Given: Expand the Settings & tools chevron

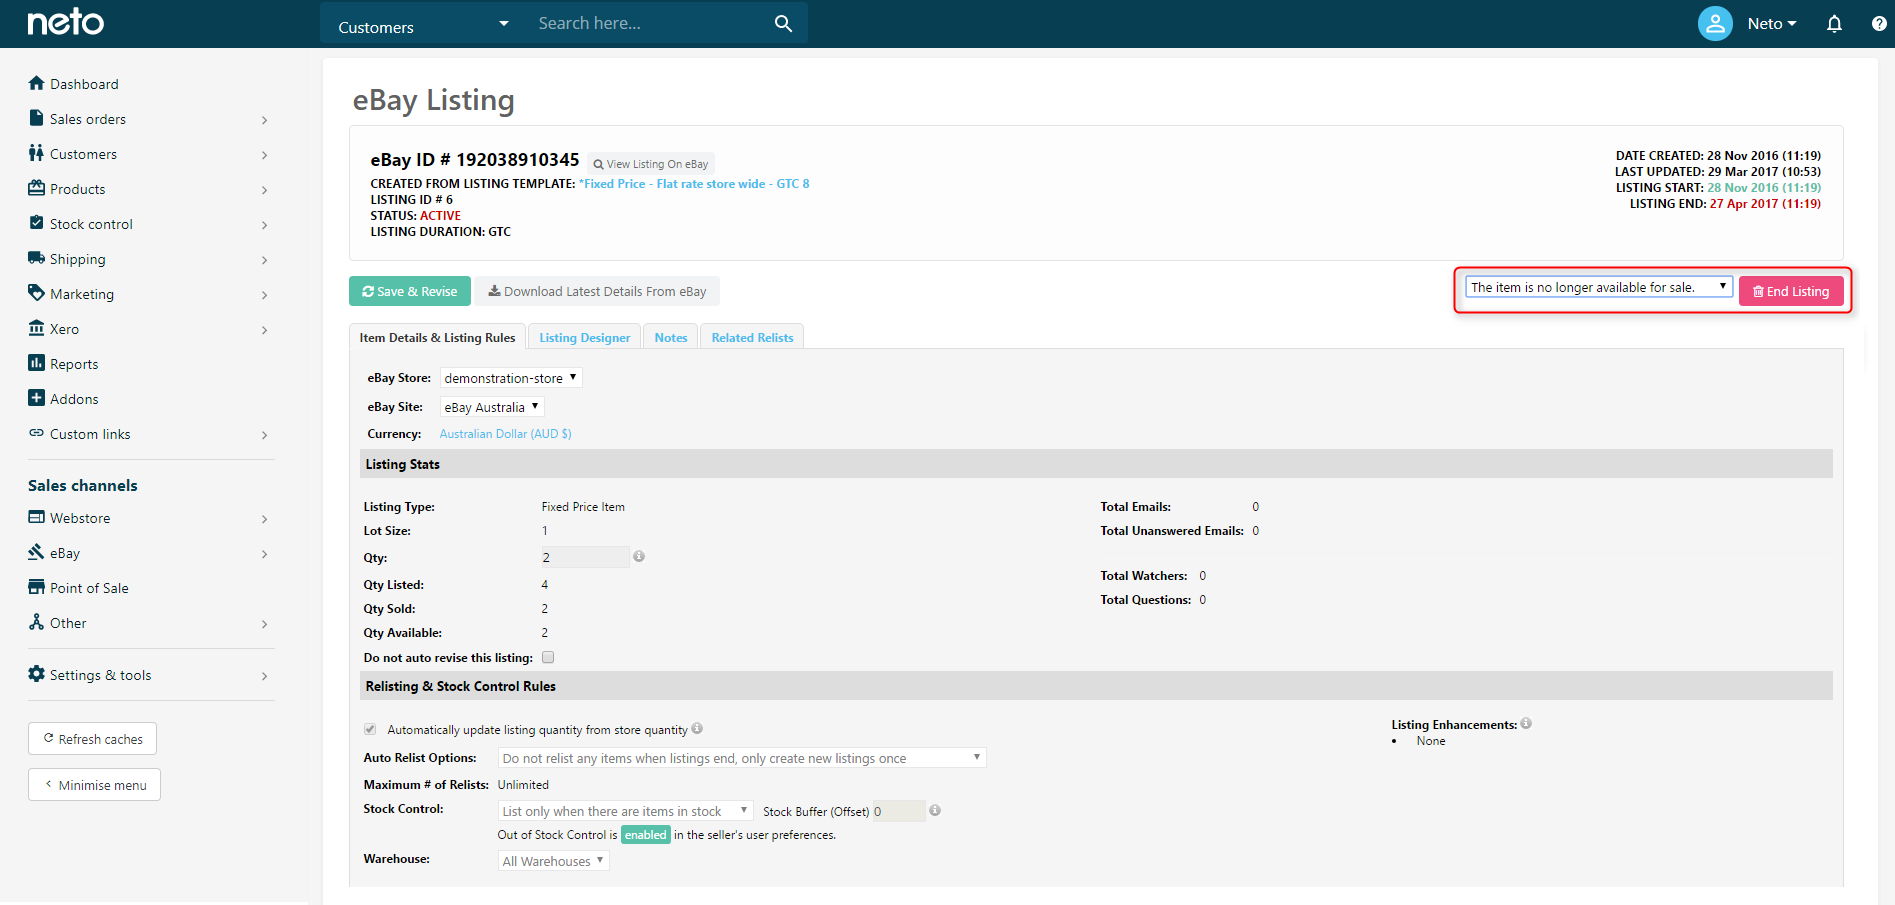Looking at the screenshot, I should pos(265,676).
